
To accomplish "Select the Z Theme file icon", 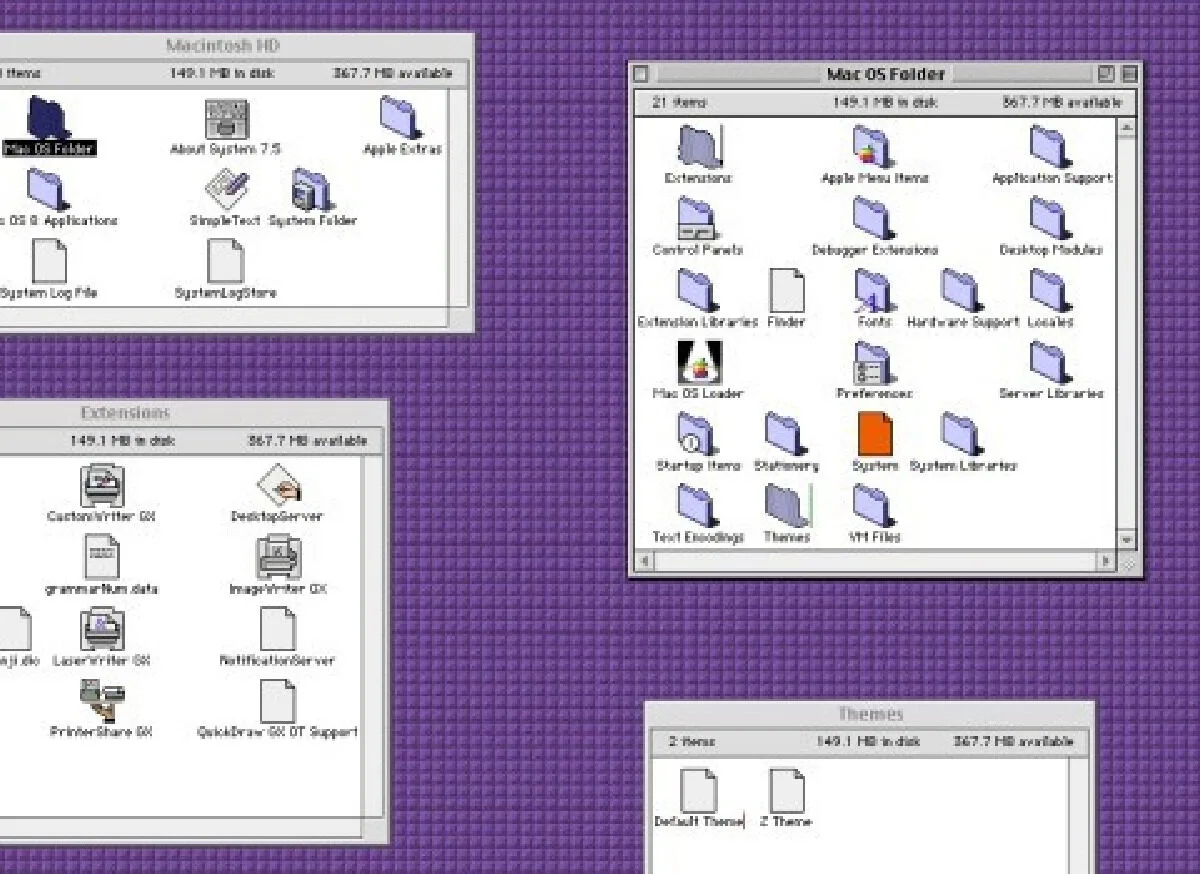I will (786, 791).
